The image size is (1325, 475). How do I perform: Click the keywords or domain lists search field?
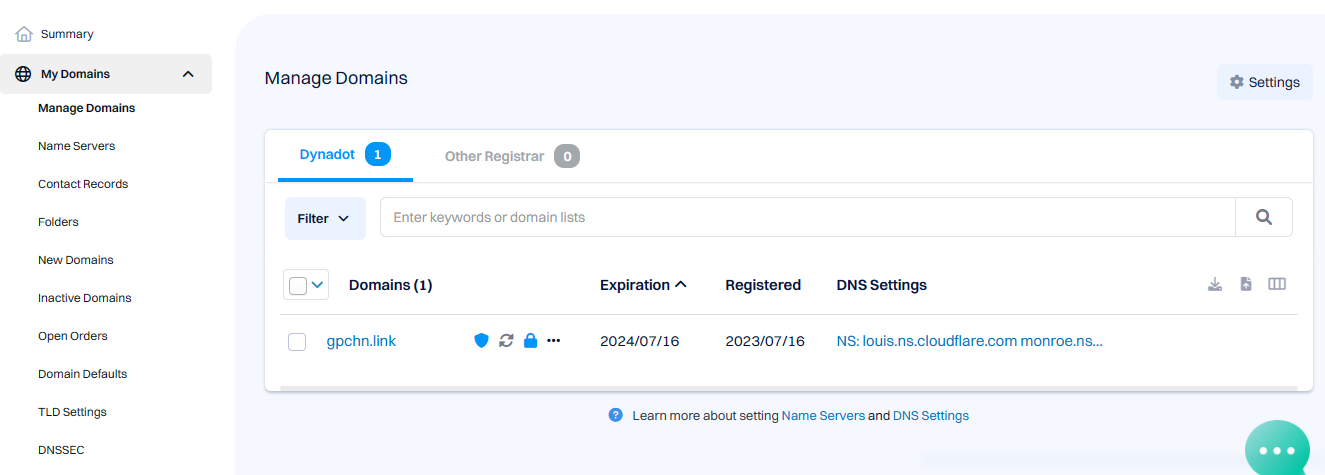[807, 217]
